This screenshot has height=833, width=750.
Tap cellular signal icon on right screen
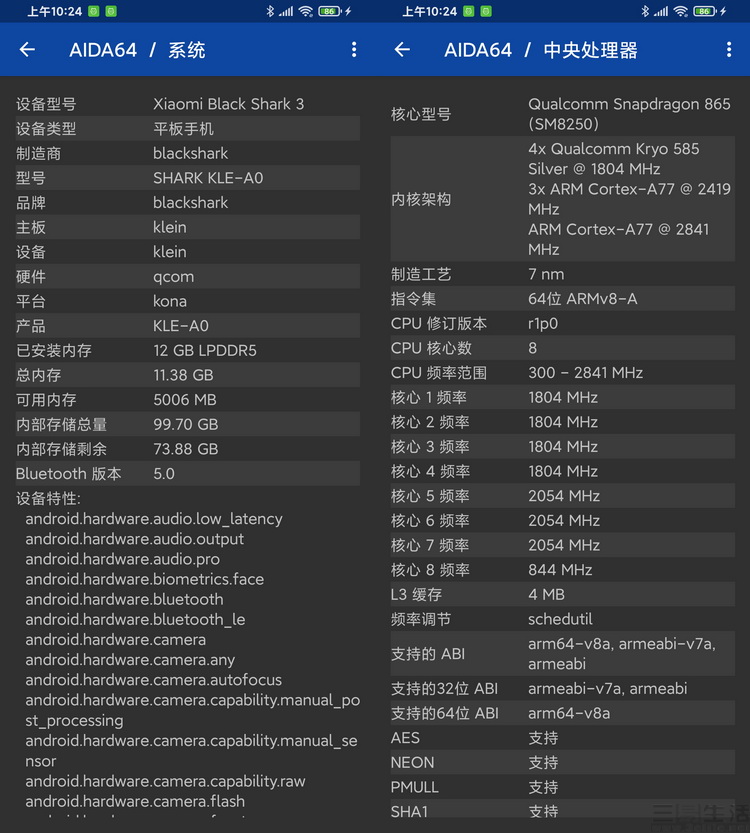point(661,11)
